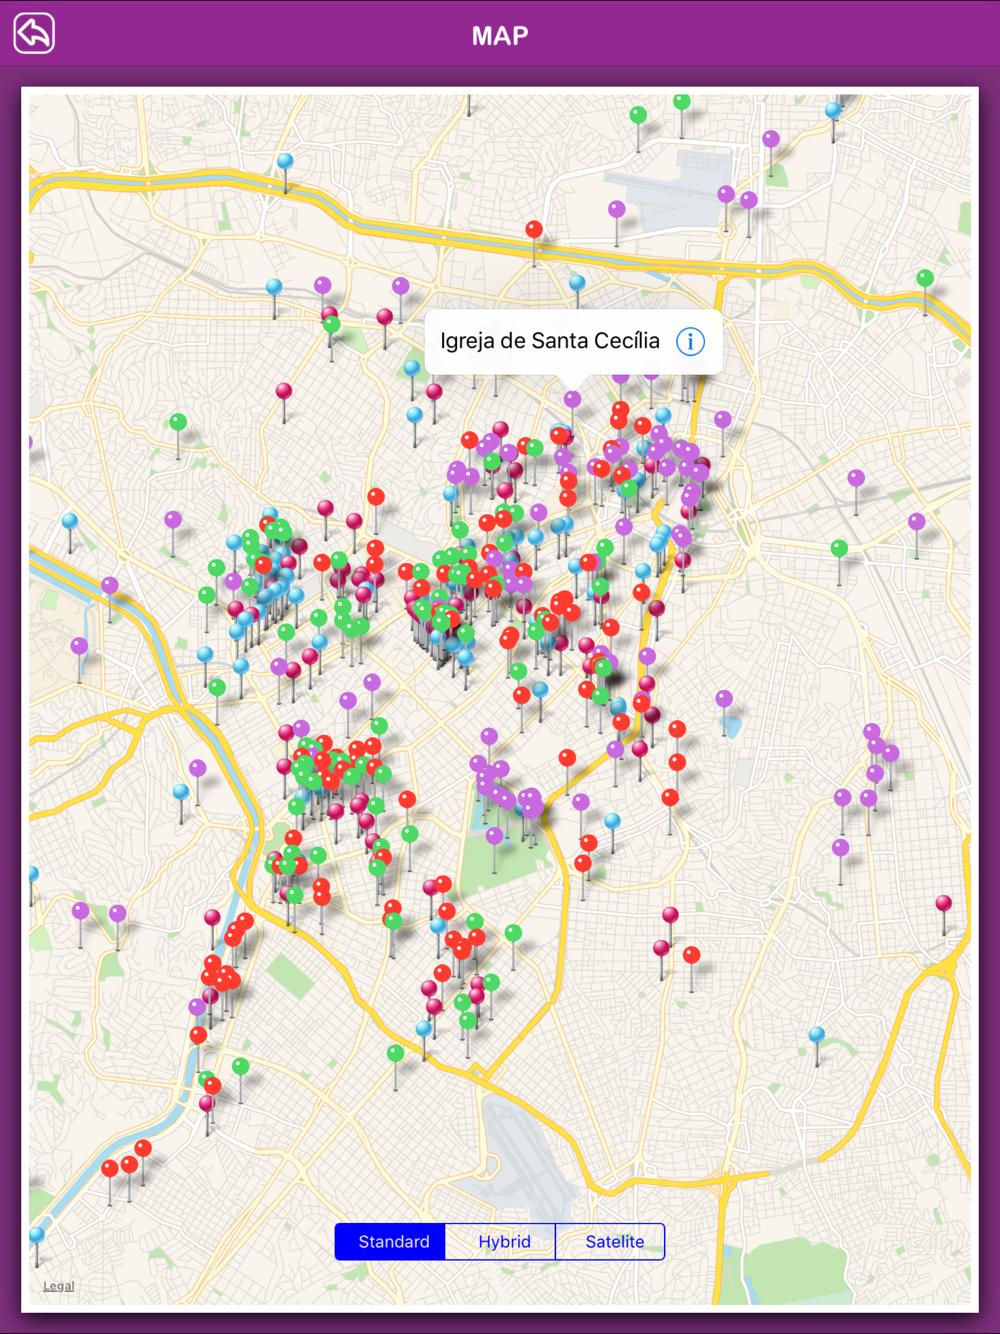Select the purple pin under the callout
Viewport: 1000px width, 1334px height.
[572, 400]
